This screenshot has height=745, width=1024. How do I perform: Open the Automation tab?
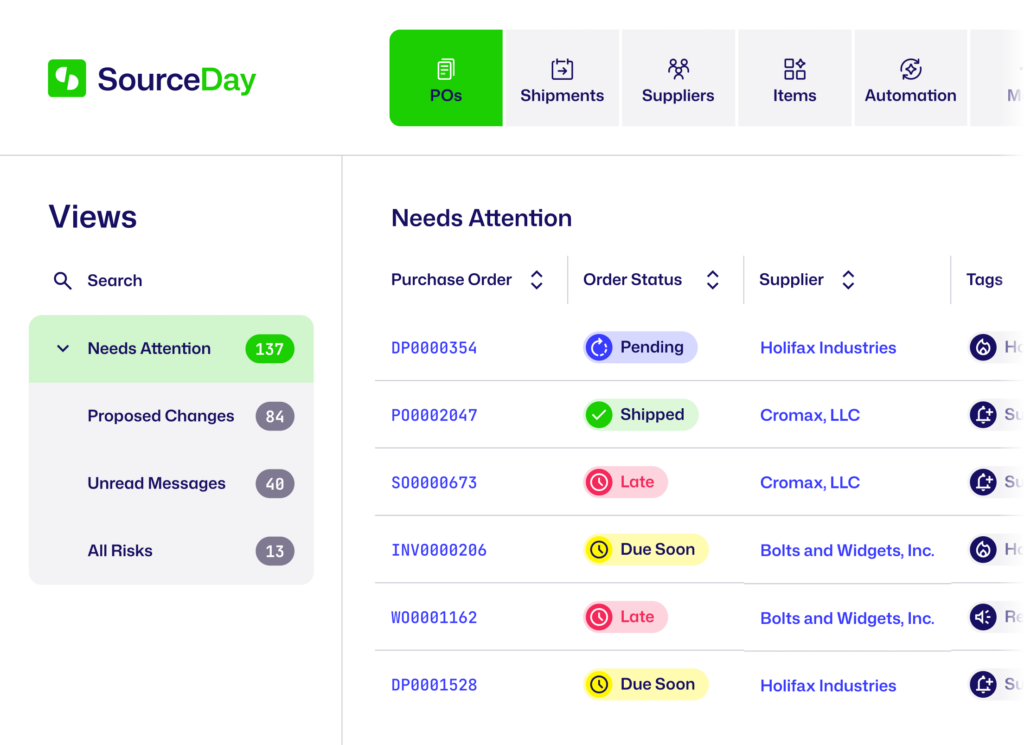pos(910,78)
